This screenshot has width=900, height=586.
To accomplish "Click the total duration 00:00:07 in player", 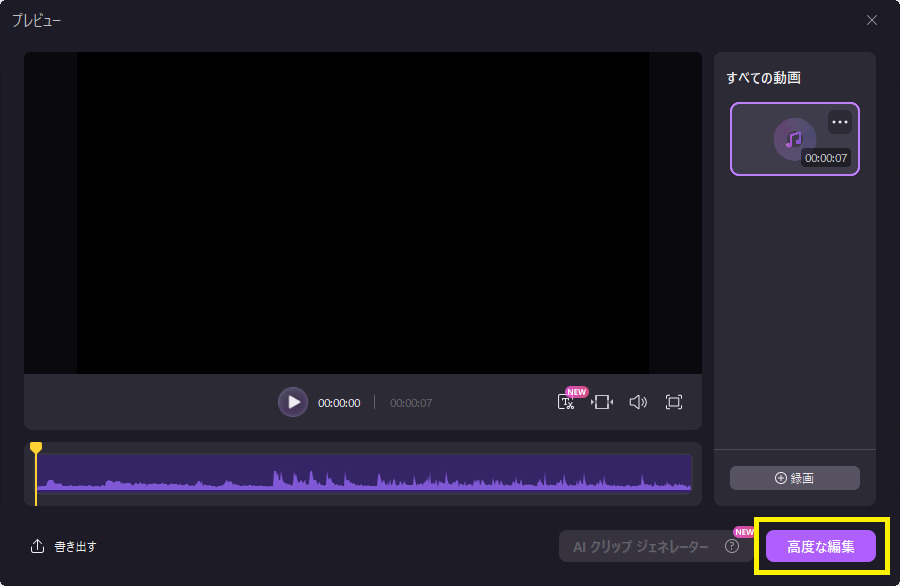I will 411,403.
